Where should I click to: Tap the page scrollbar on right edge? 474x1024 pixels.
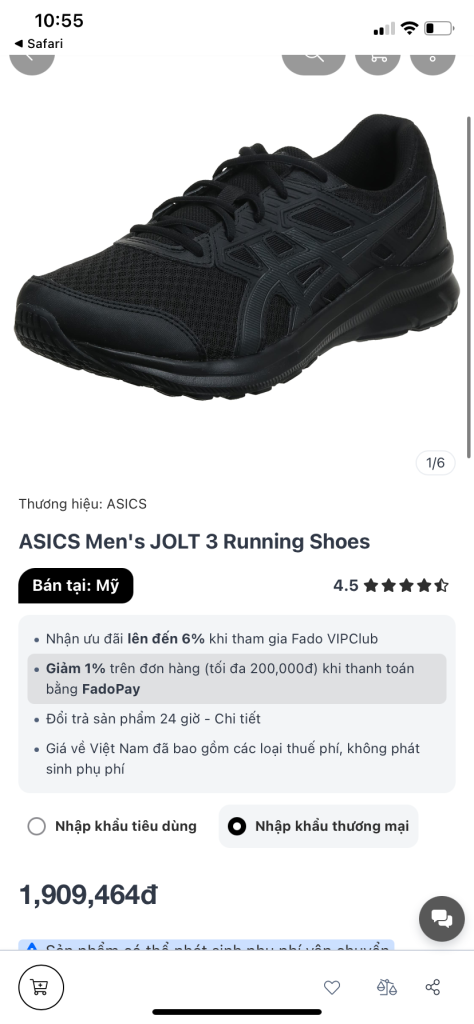click(x=469, y=287)
